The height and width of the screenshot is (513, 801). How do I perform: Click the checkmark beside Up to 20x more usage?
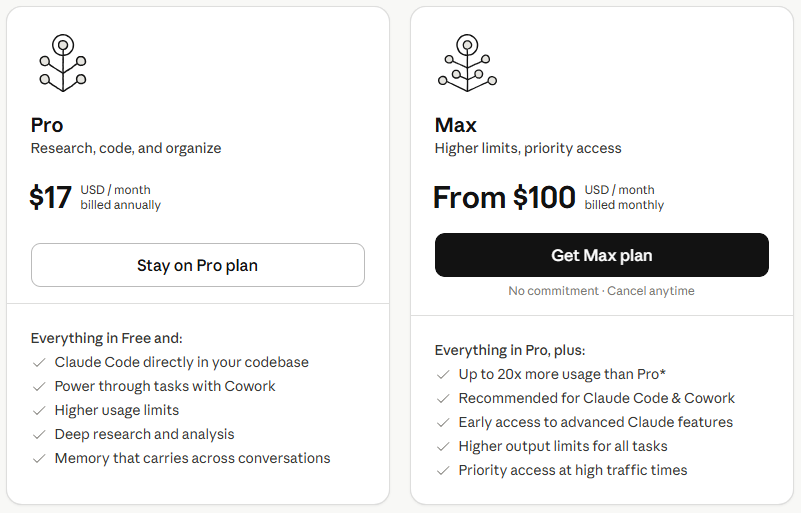pos(443,375)
